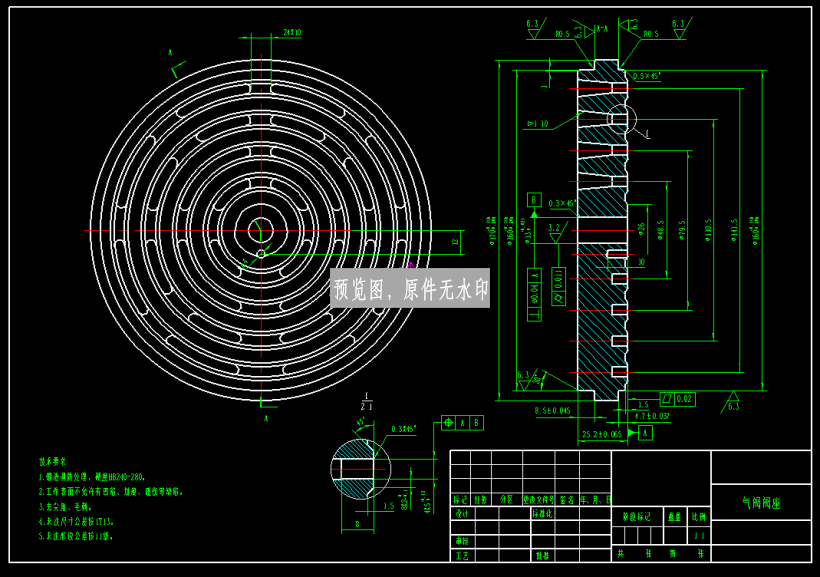Select the flatness tolerance value 0.02

684,399
